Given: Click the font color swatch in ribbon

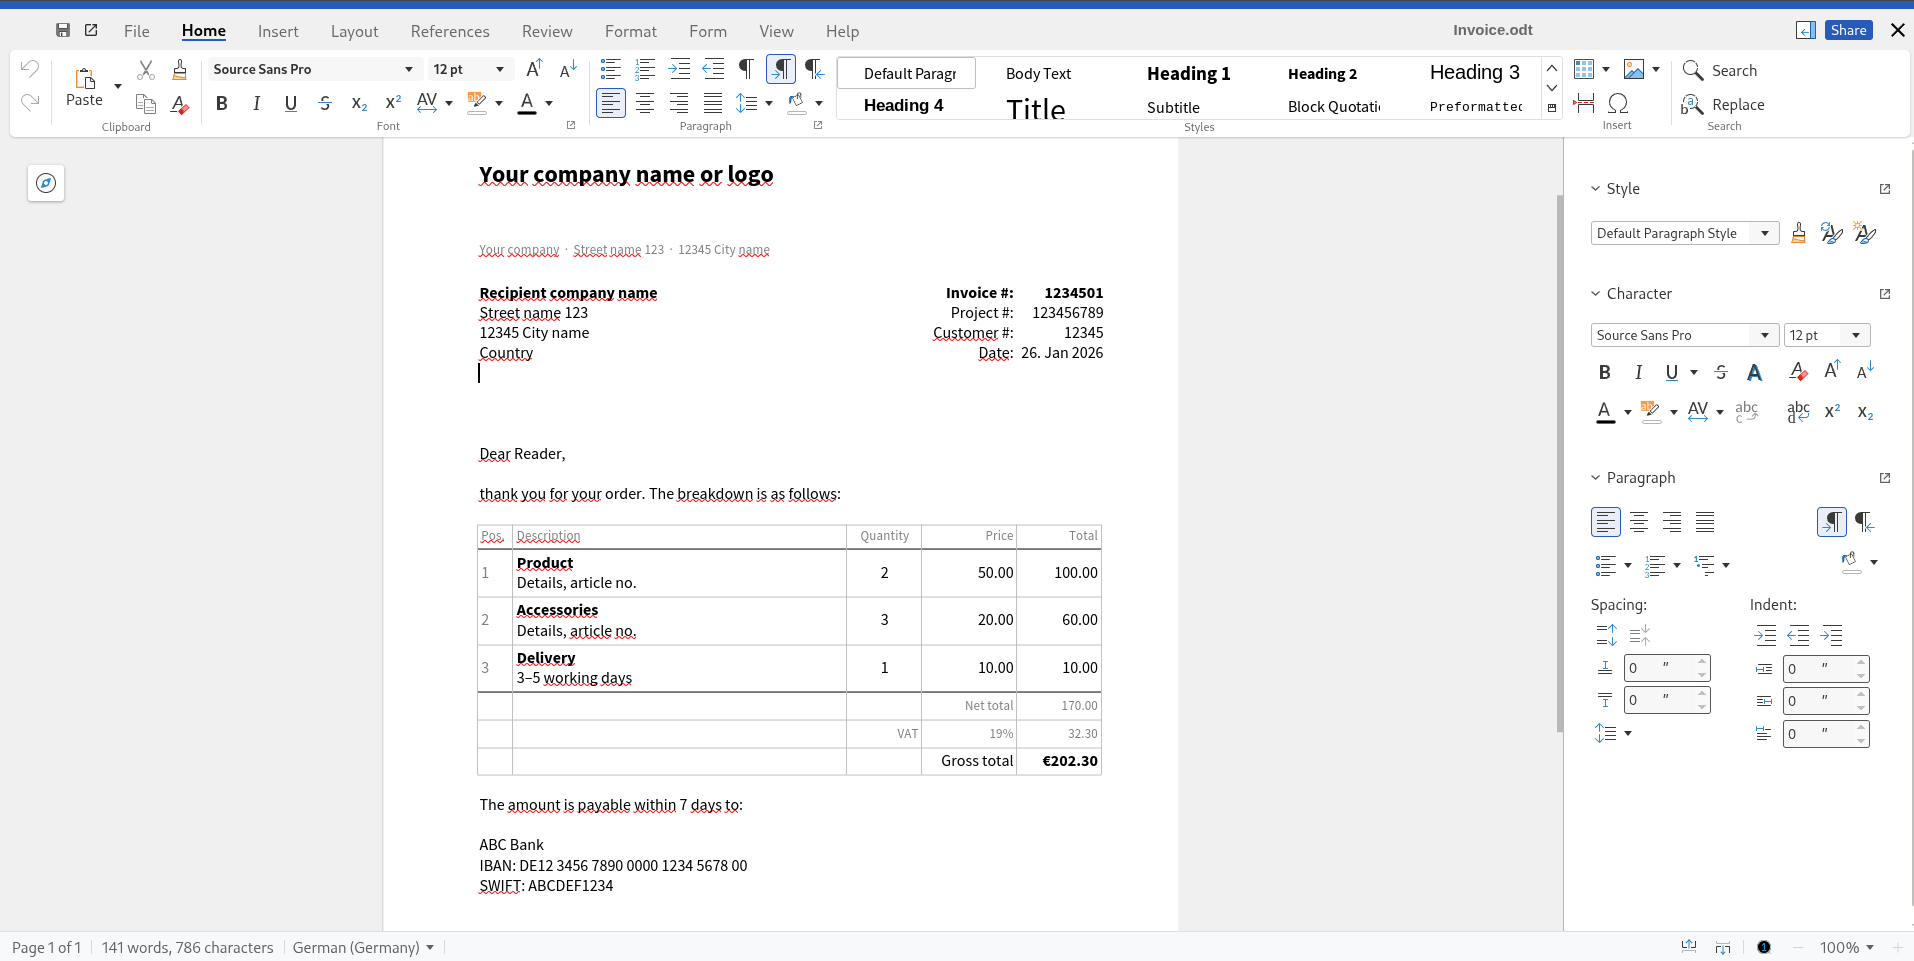Looking at the screenshot, I should click(x=527, y=103).
